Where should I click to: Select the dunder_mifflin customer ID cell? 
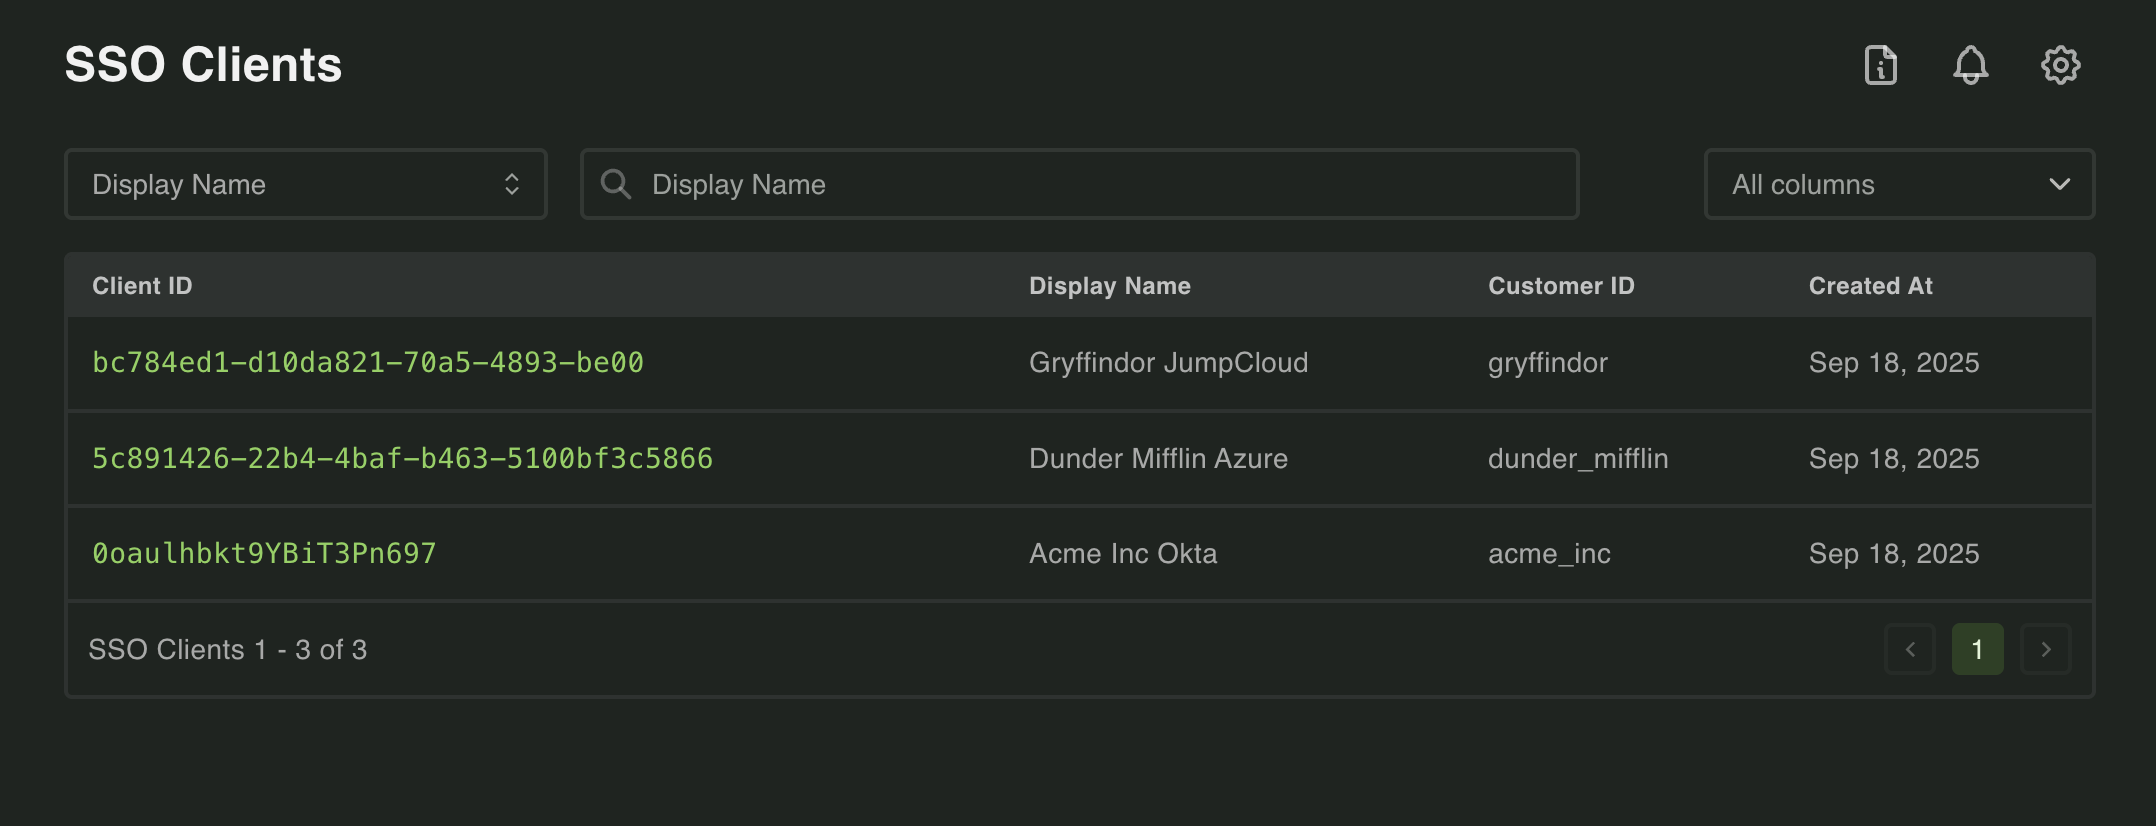pos(1578,458)
